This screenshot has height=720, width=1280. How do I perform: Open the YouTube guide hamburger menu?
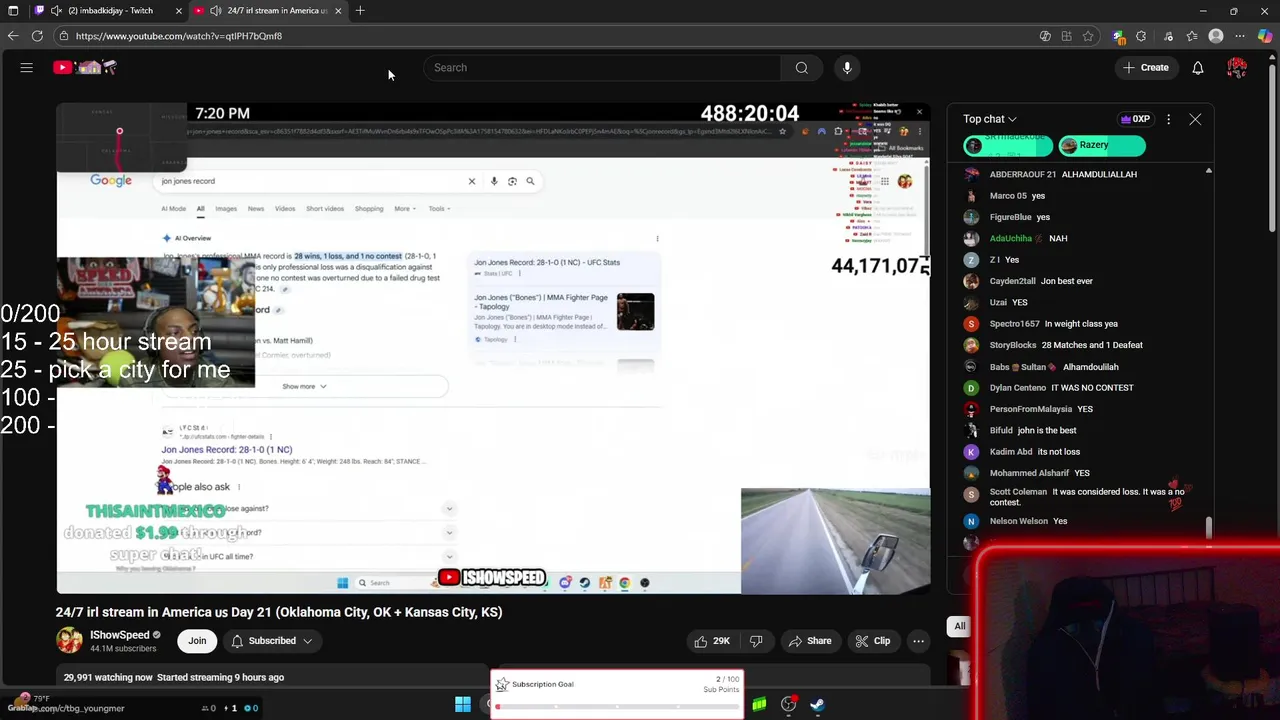[27, 68]
